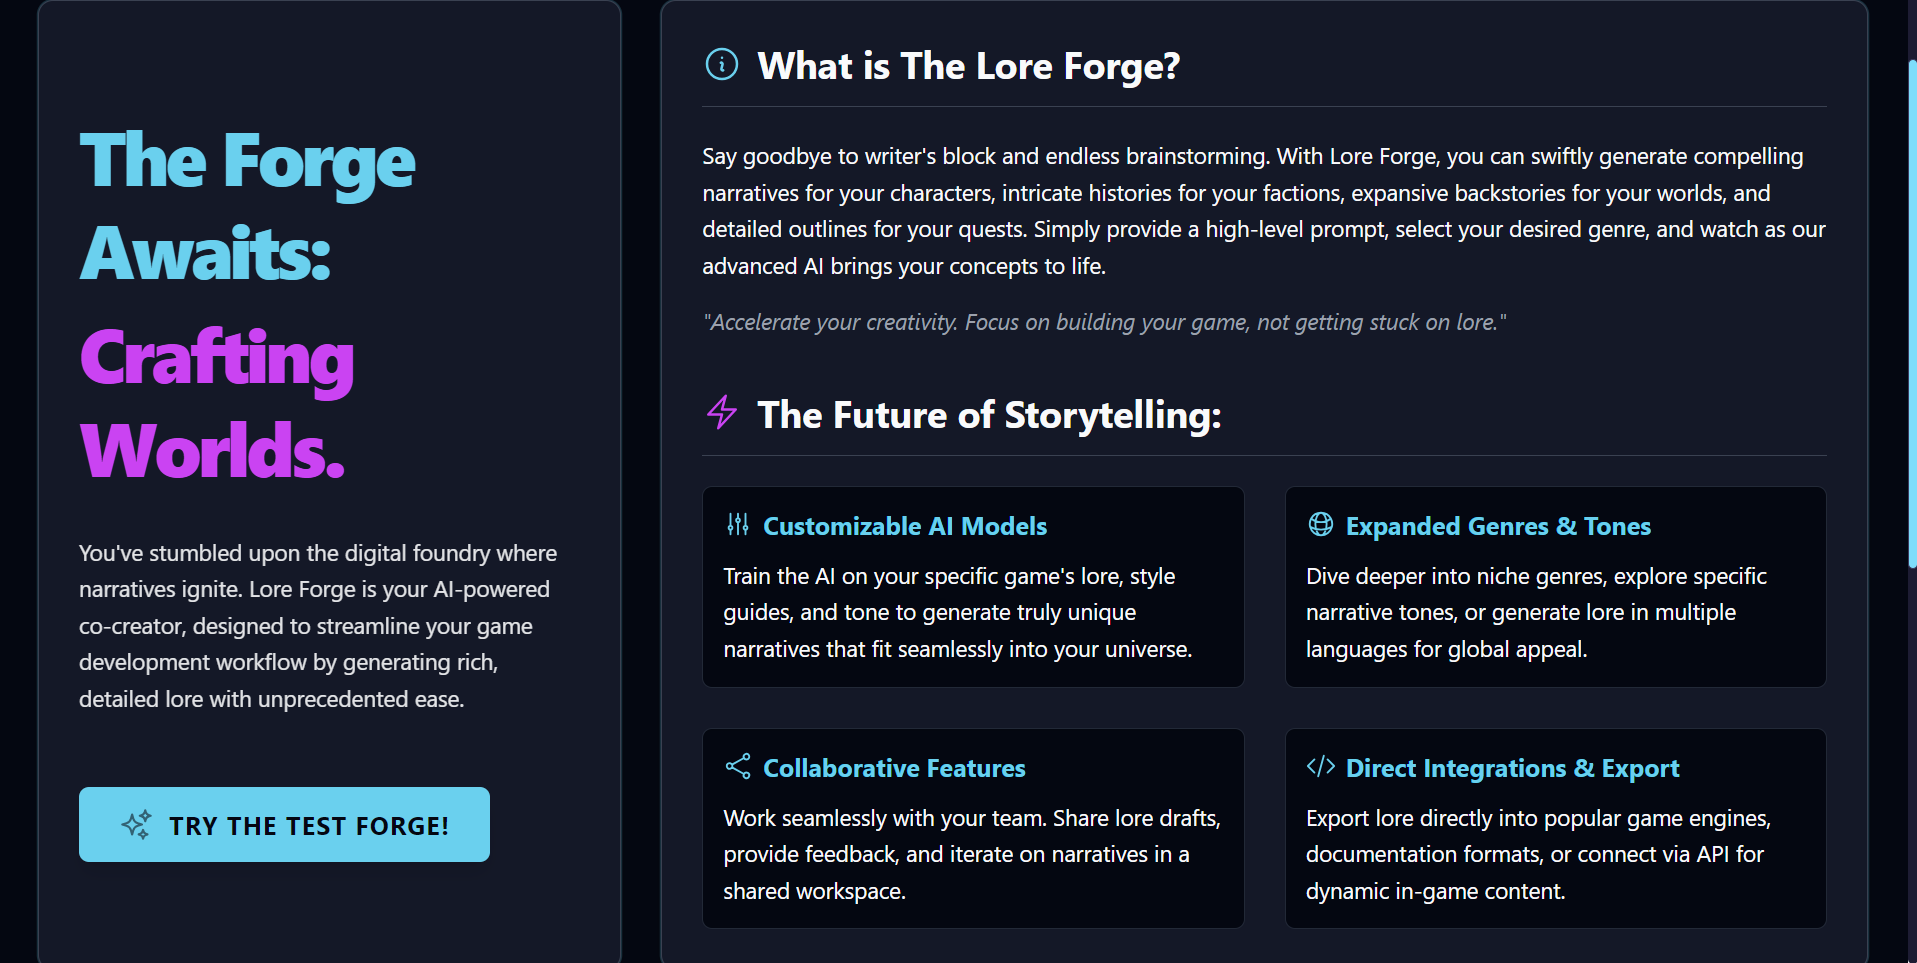Click the lightning bolt icon beside Future of Storytelling
The width and height of the screenshot is (1917, 963).
(x=721, y=412)
